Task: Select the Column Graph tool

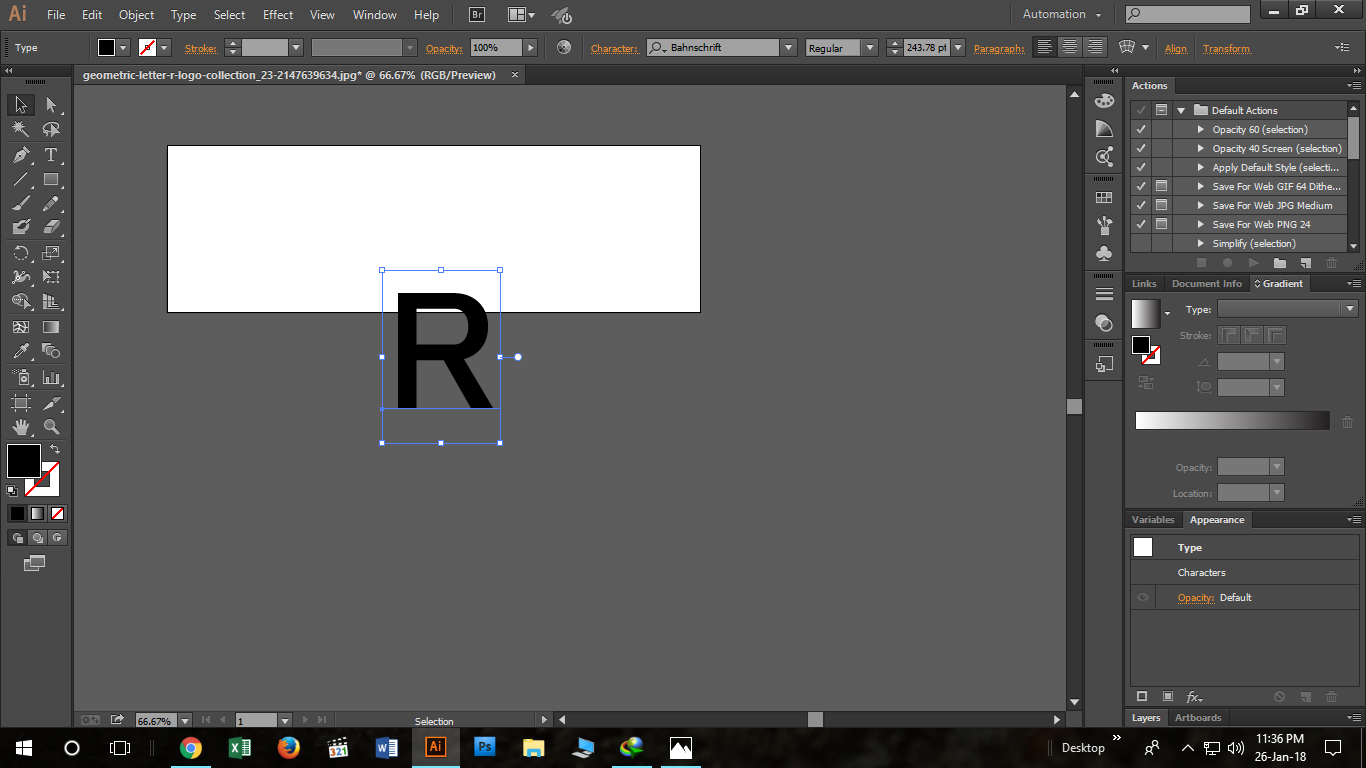Action: 51,378
